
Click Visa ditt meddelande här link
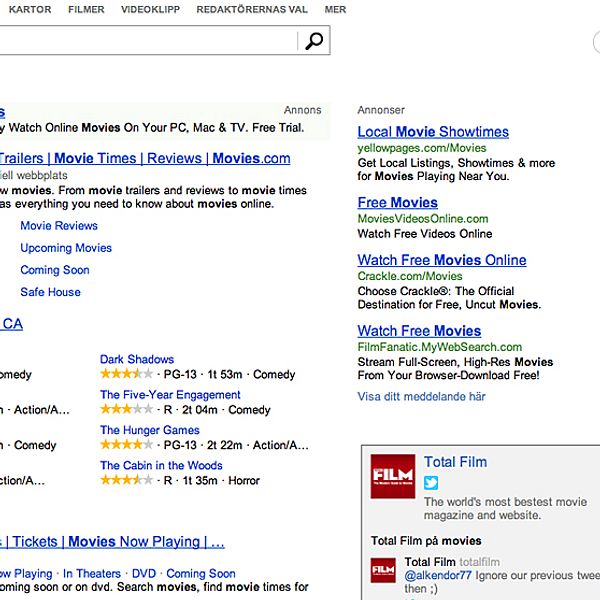pyautogui.click(x=421, y=396)
